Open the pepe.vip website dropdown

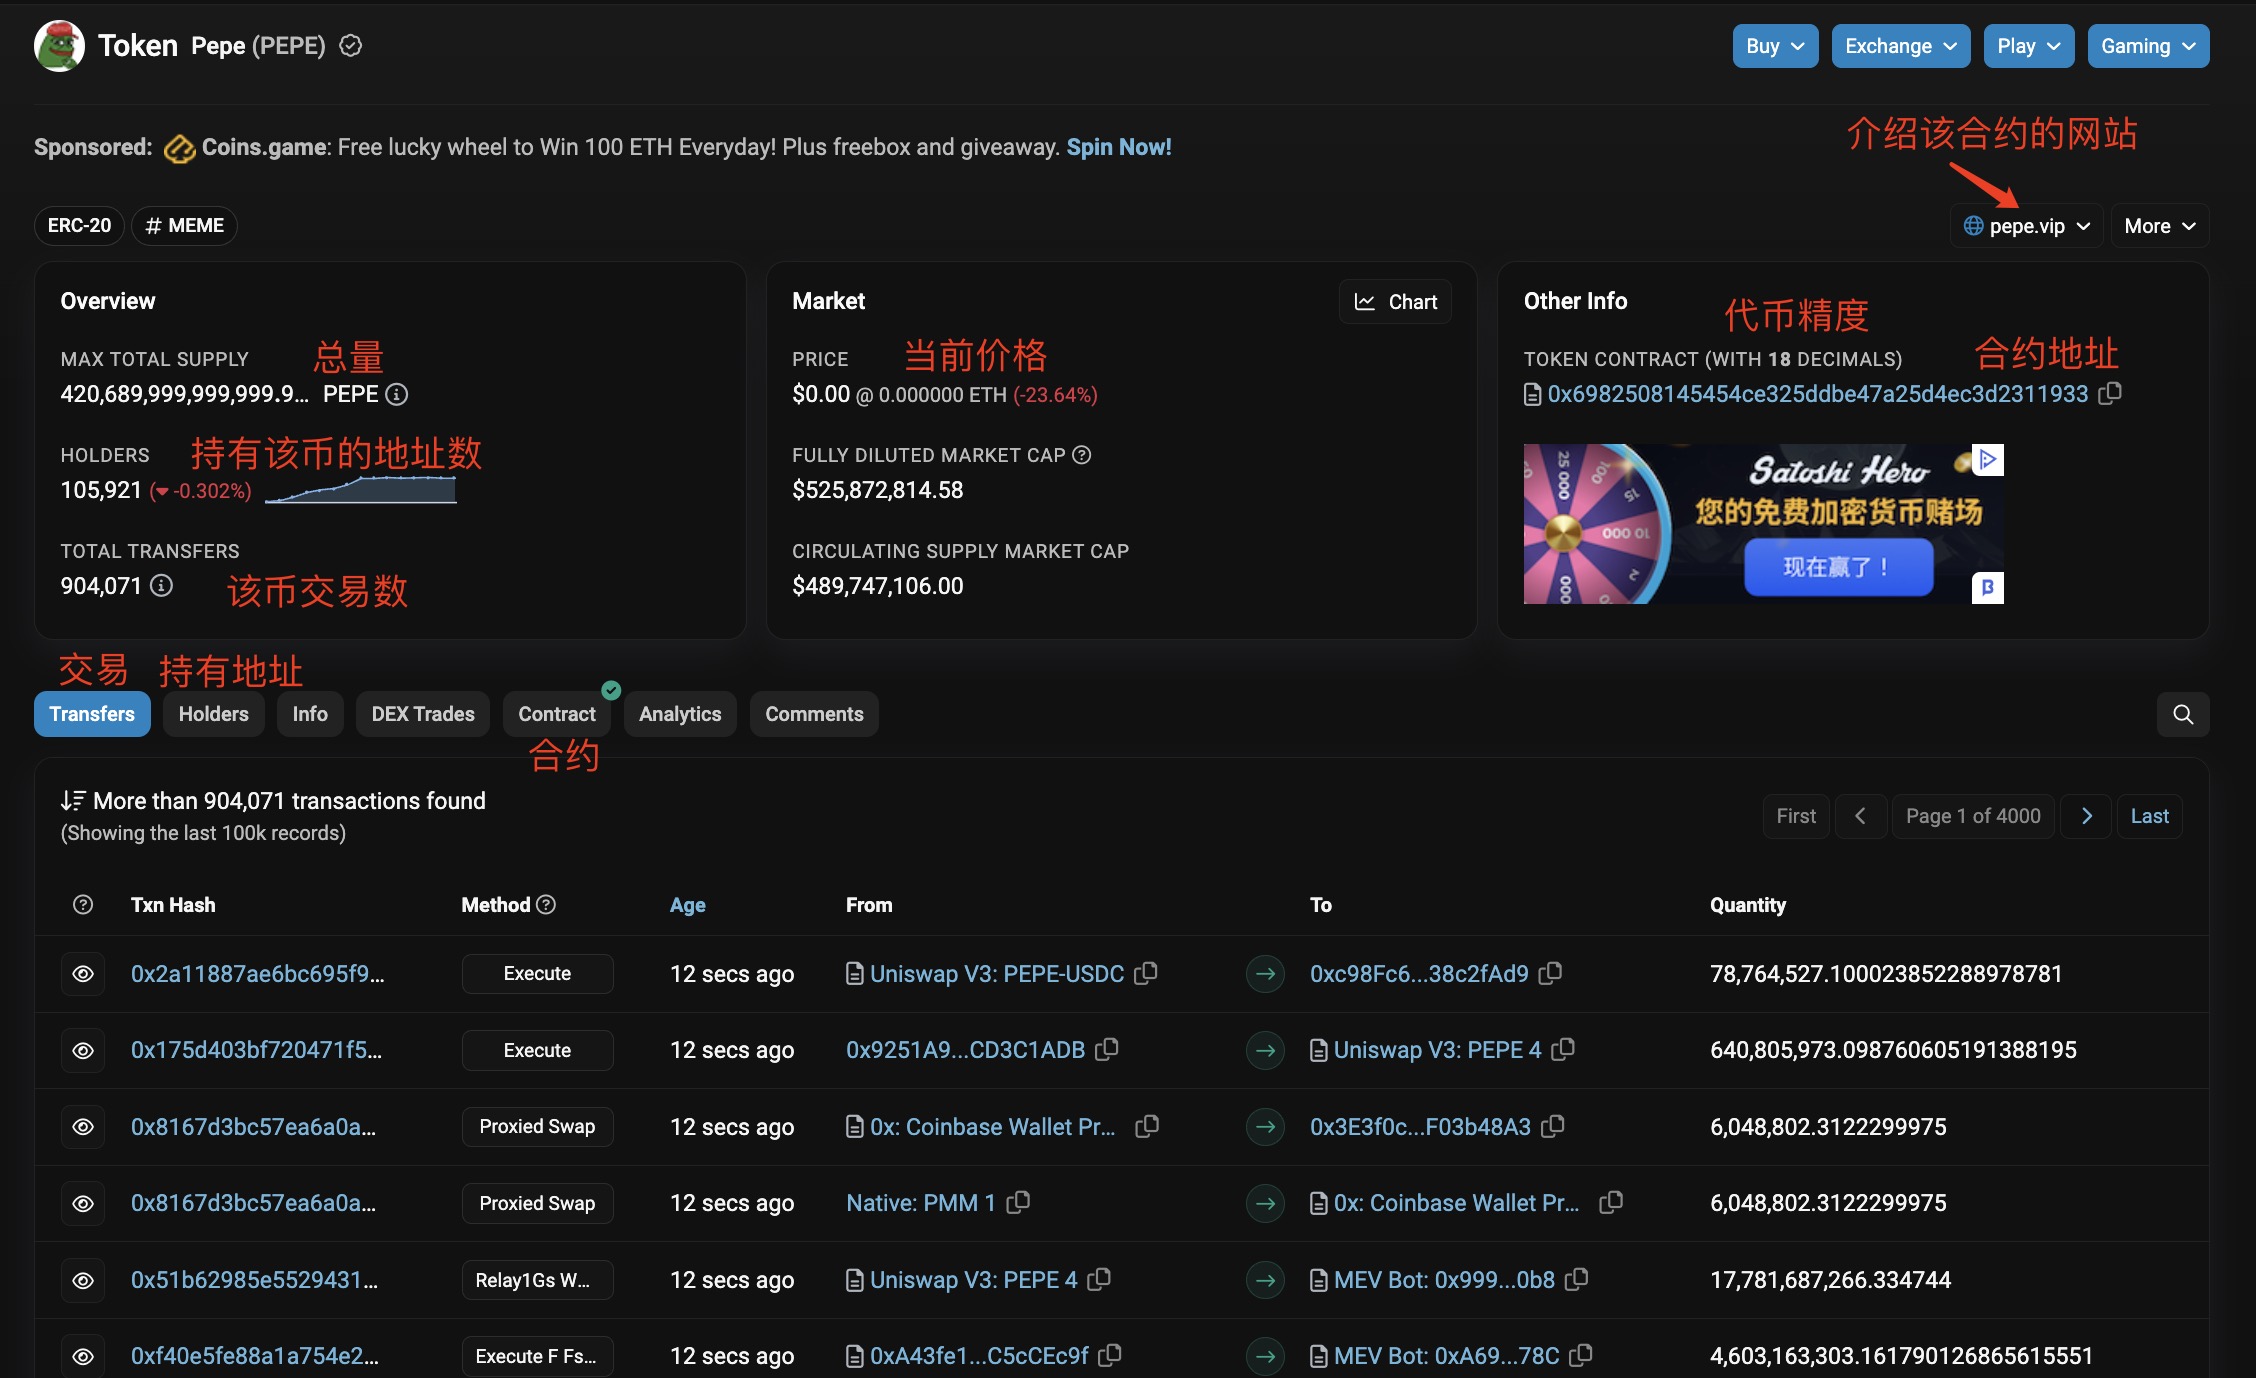(2026, 226)
